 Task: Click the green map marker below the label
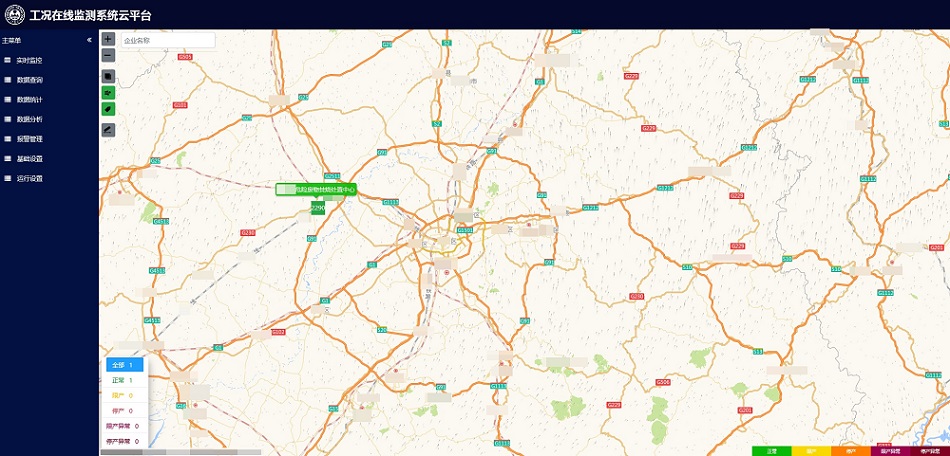coord(318,208)
